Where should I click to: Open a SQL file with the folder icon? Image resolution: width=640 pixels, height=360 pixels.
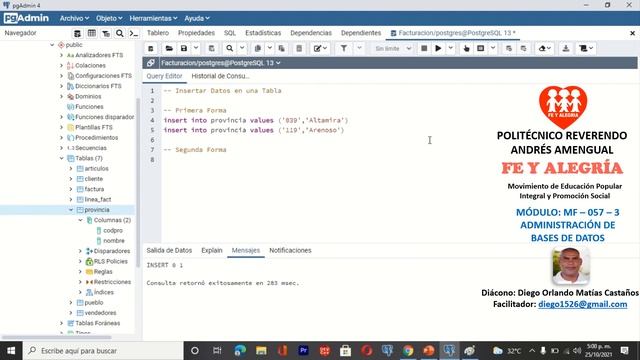169,49
